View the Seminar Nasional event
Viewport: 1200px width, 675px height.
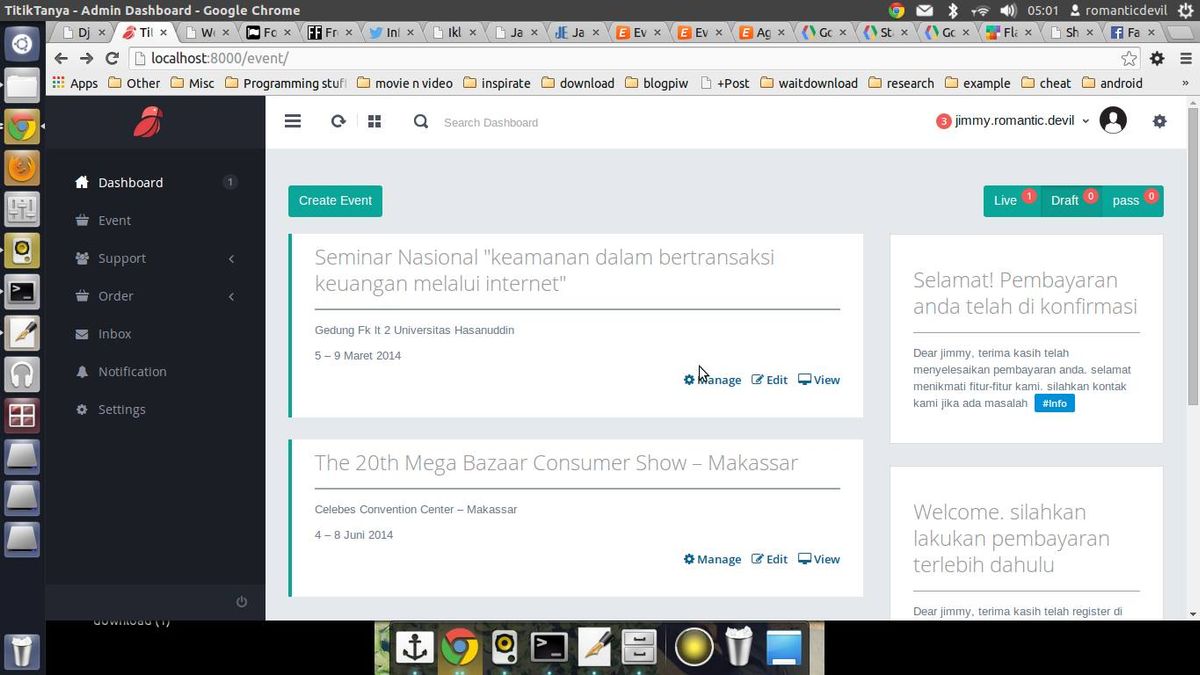tap(819, 380)
